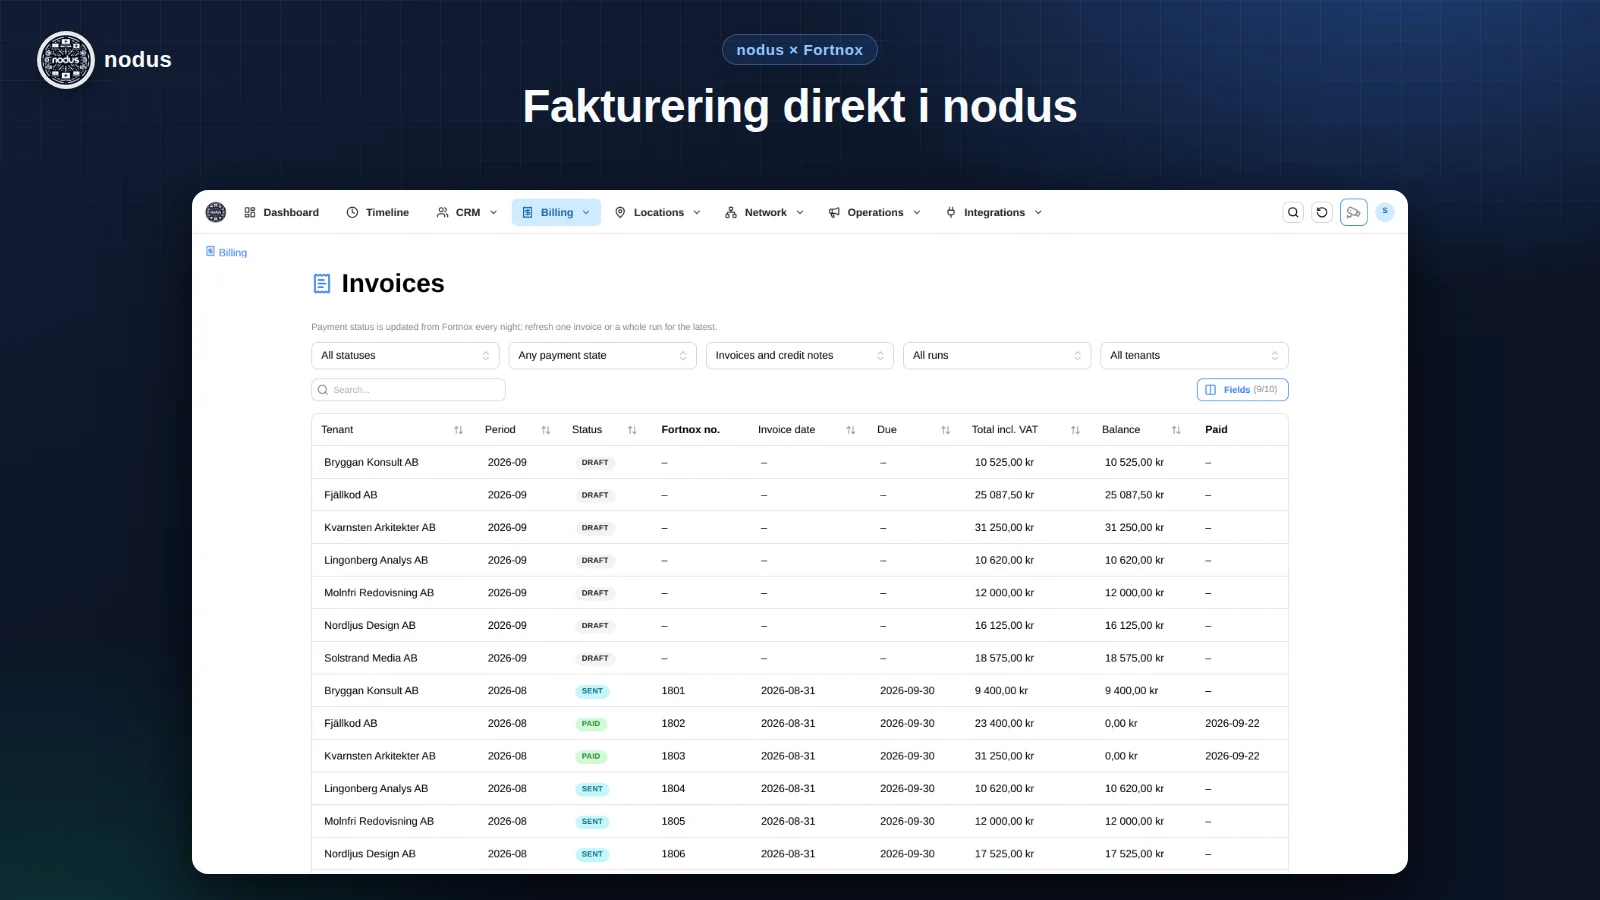This screenshot has width=1600, height=900.
Task: Click the Billing breadcrumb link
Action: pyautogui.click(x=227, y=252)
